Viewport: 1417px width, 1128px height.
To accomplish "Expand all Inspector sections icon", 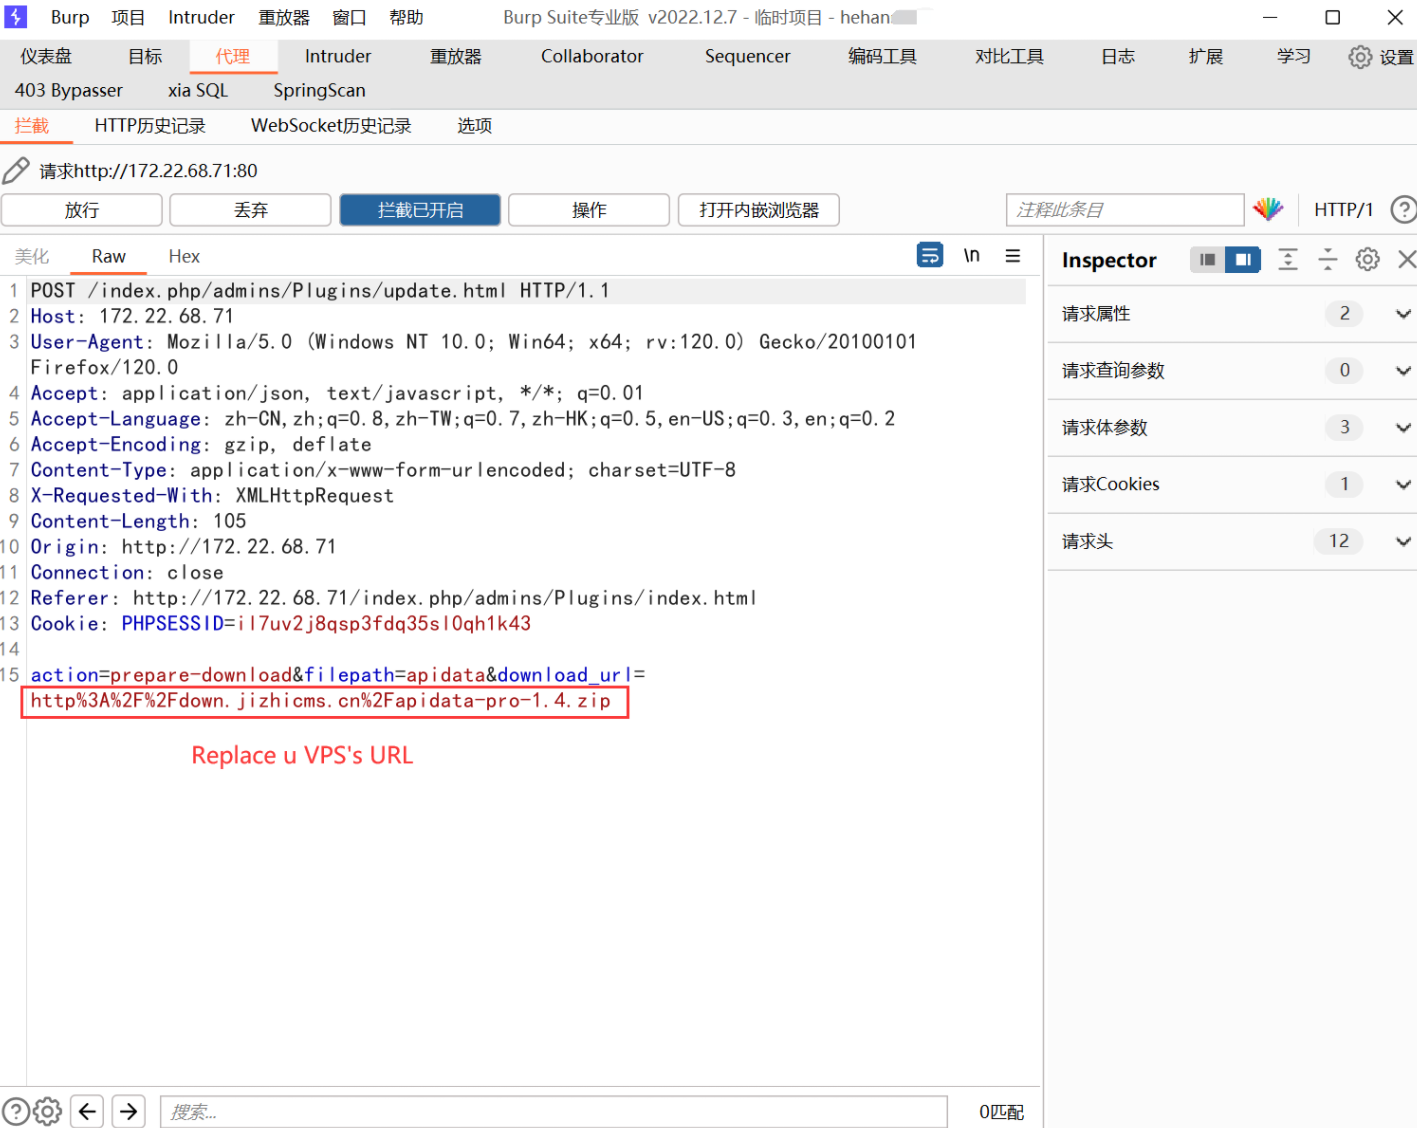I will click(x=1288, y=260).
